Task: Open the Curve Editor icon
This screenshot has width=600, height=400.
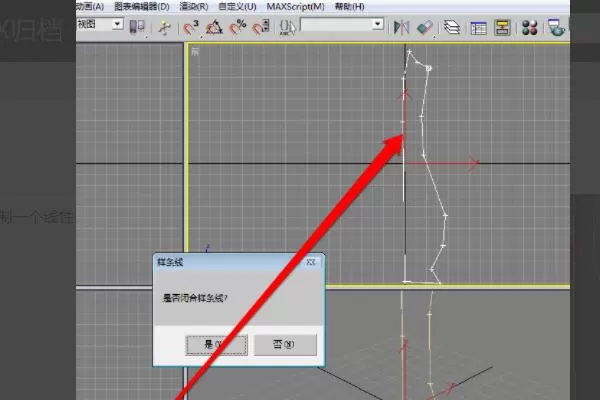Action: (x=478, y=28)
